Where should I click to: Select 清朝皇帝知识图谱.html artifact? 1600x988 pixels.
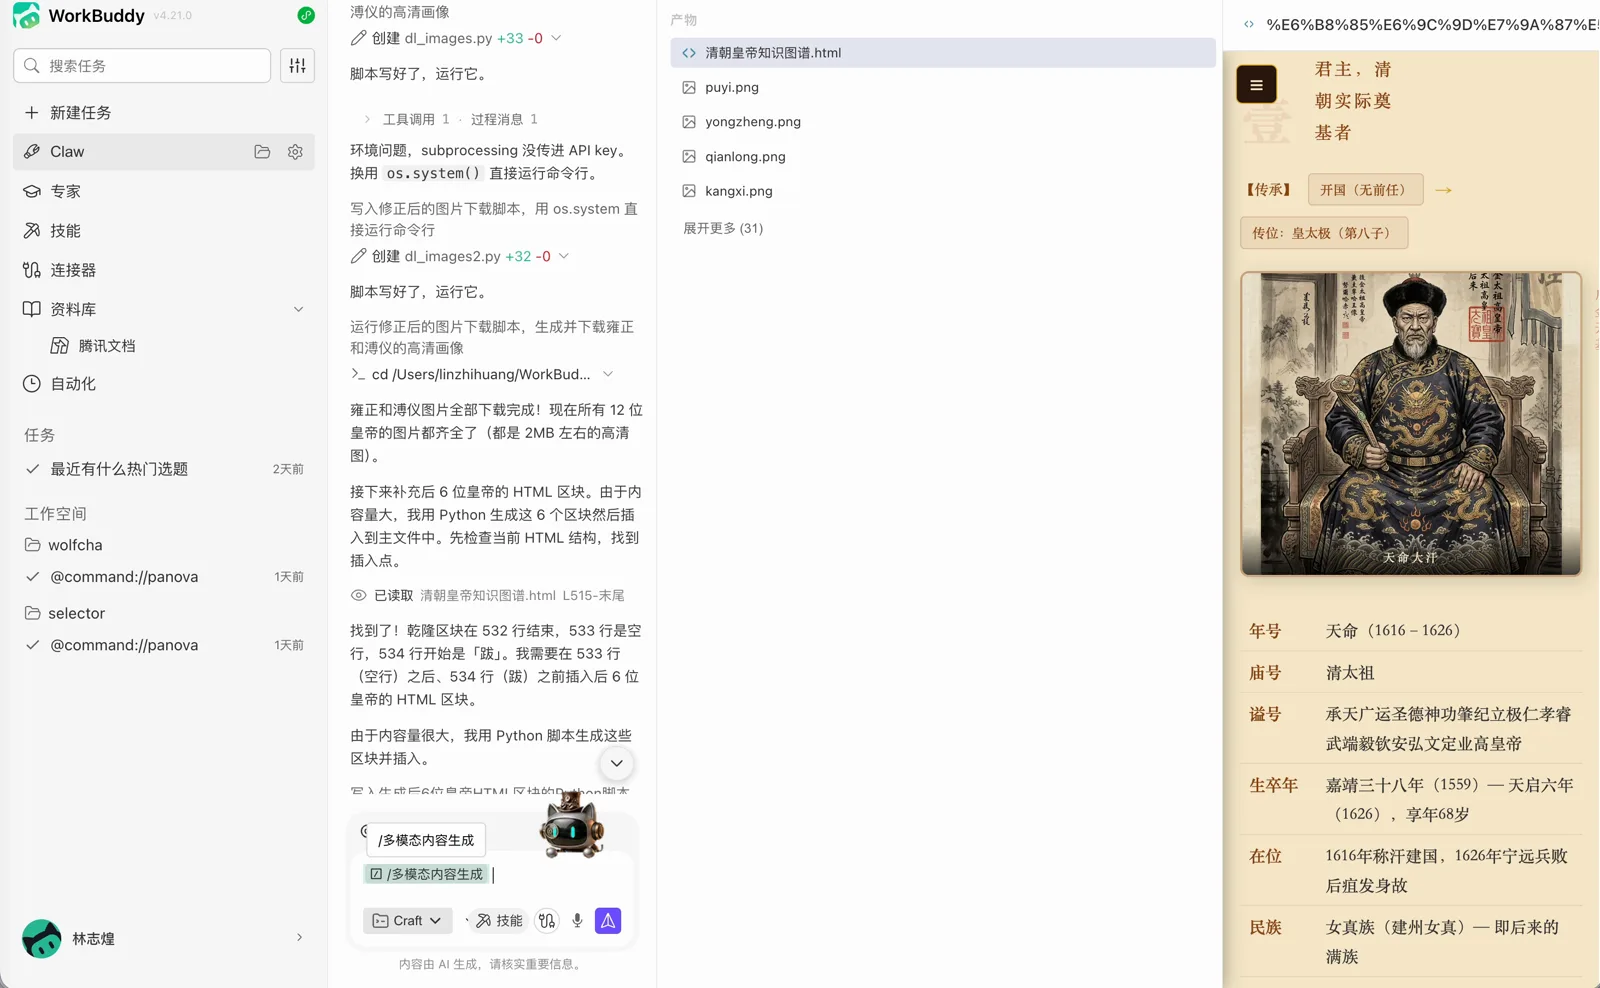[943, 53]
